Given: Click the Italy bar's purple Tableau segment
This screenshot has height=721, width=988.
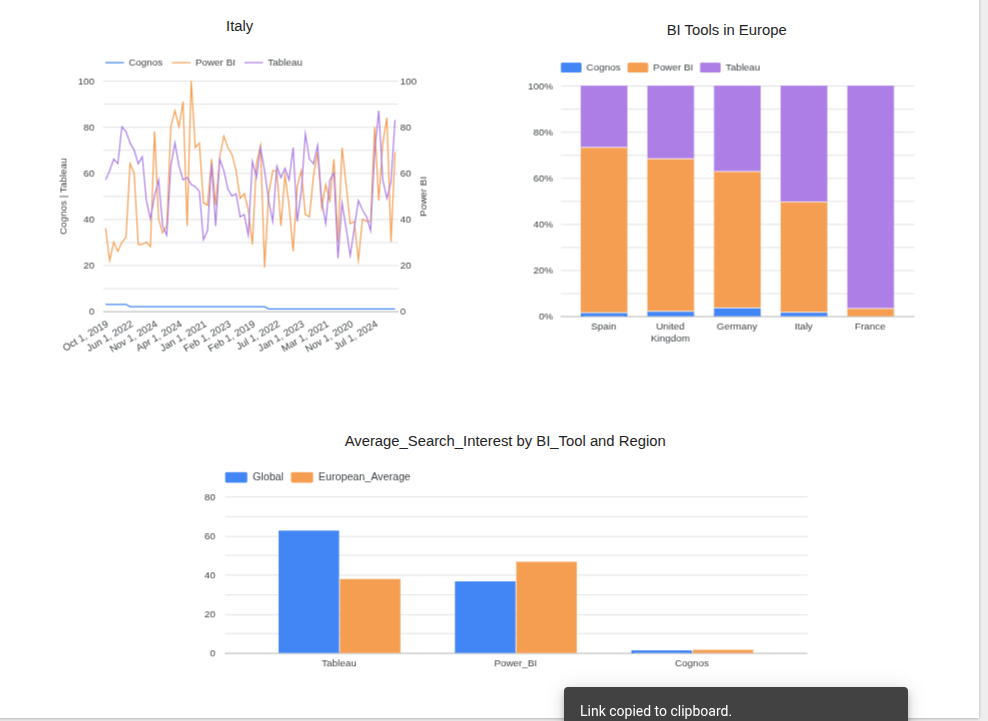Looking at the screenshot, I should pyautogui.click(x=804, y=144).
